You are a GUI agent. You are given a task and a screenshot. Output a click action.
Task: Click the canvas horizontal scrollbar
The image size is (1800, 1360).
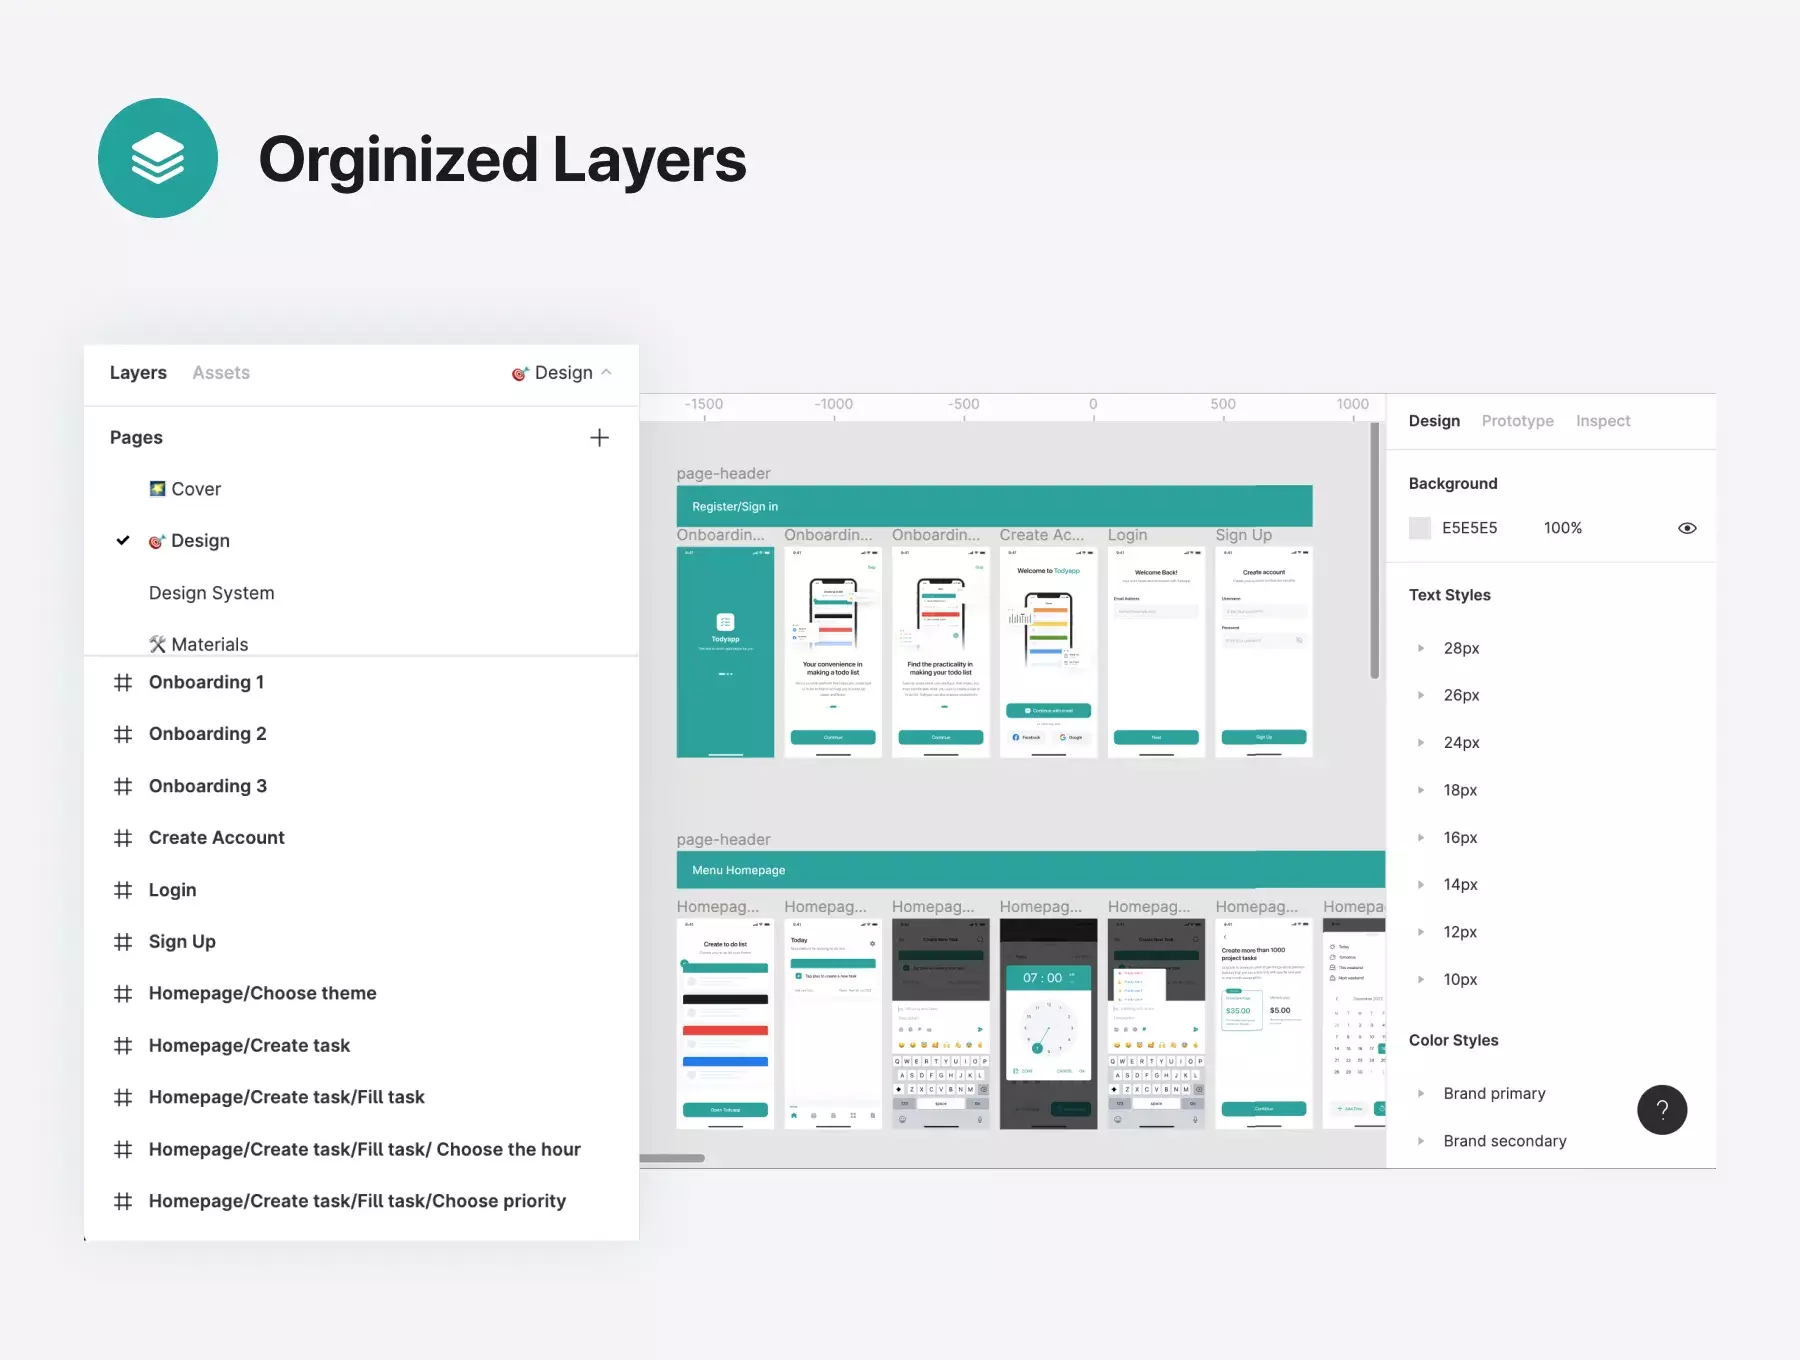673,1158
